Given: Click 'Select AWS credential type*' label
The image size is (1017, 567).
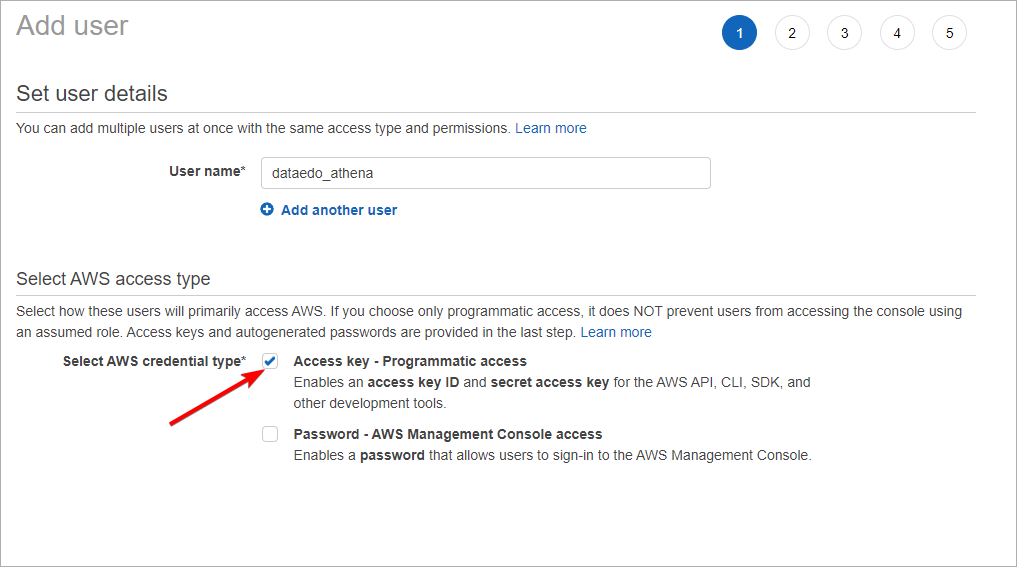Looking at the screenshot, I should 153,361.
